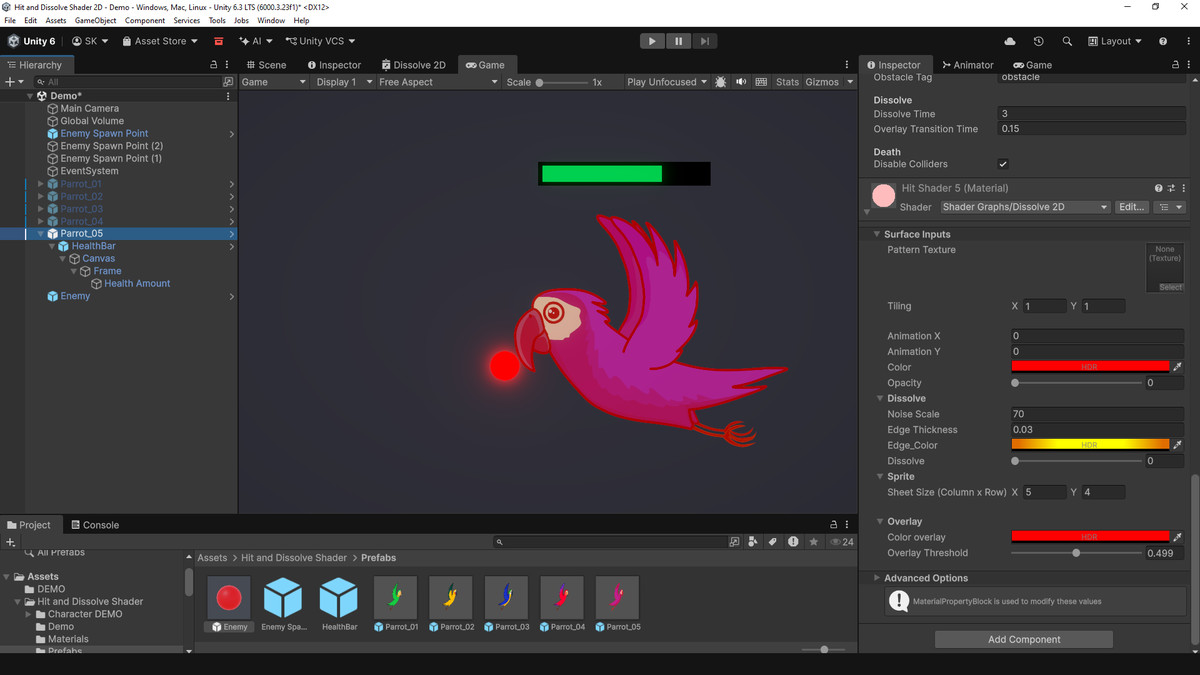Expand Parrot_01 in the Hierarchy
This screenshot has height=675, width=1200.
[x=41, y=184]
